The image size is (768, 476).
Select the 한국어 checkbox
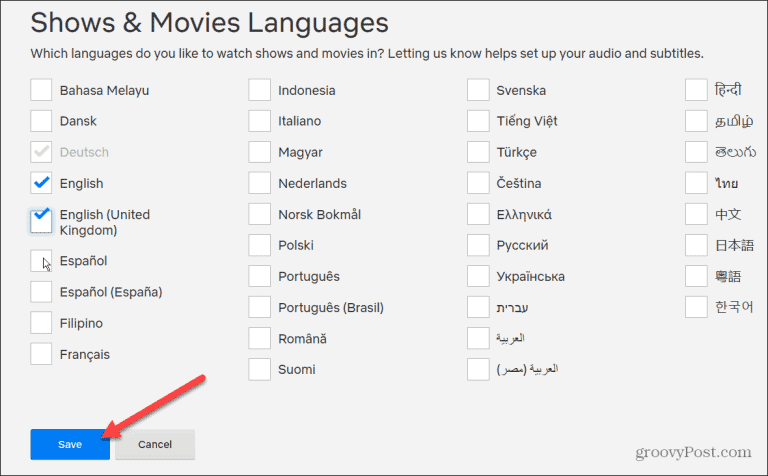696,307
